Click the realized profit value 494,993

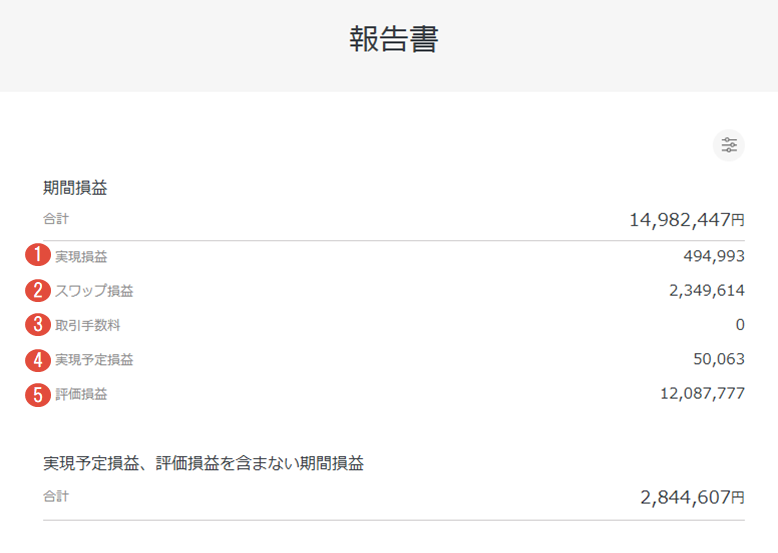(x=714, y=256)
